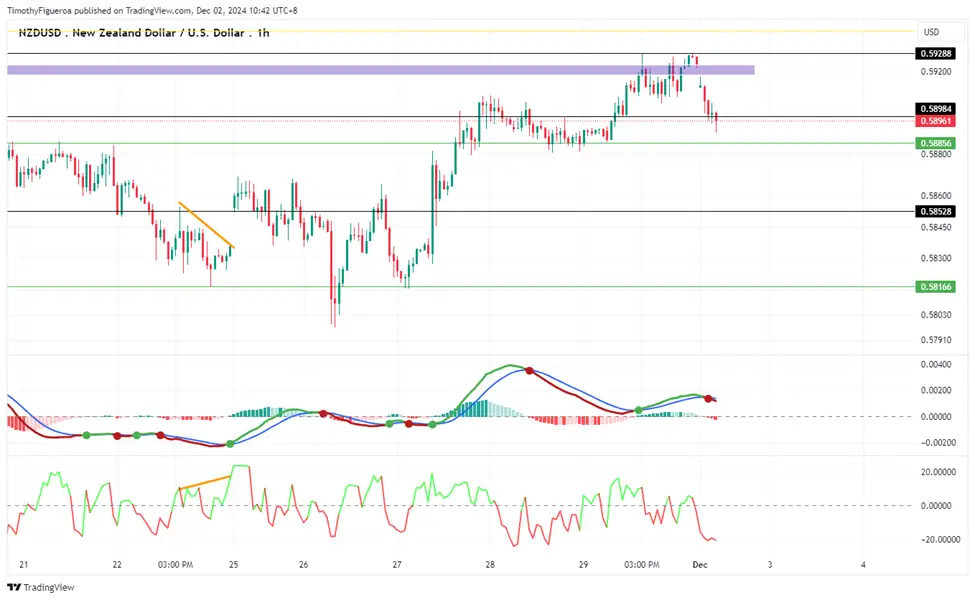Click the 21 date label on time axis
Screen dimensions: 975x600
point(24,565)
